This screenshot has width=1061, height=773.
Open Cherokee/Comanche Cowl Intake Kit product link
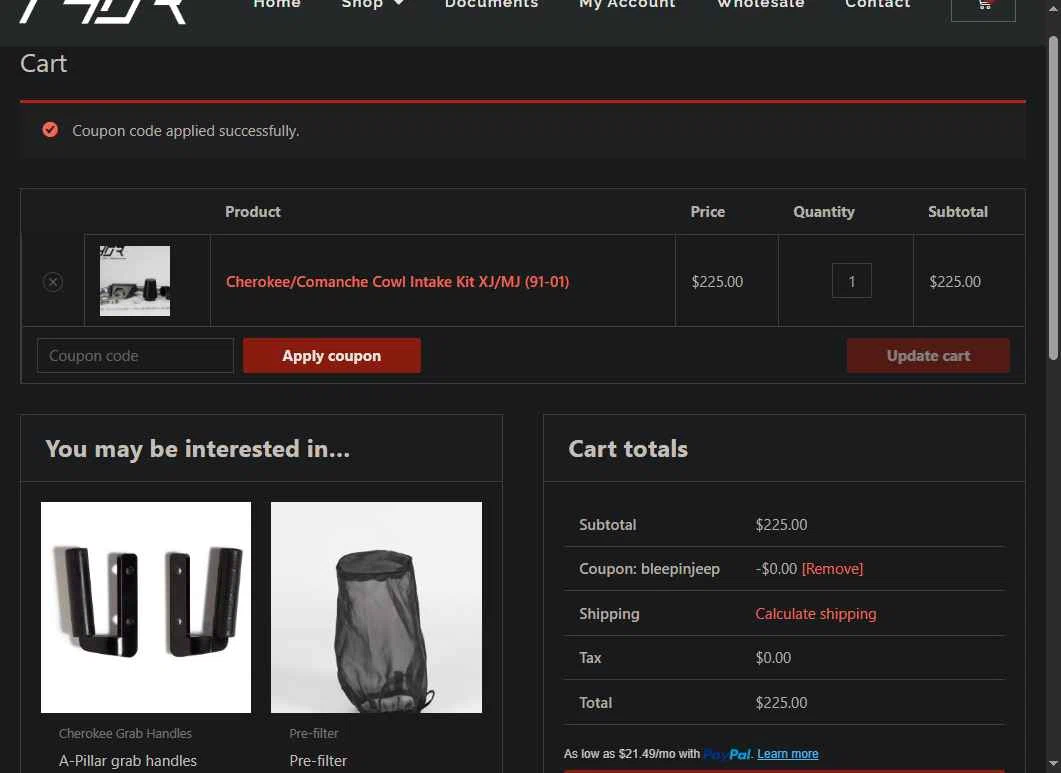397,282
